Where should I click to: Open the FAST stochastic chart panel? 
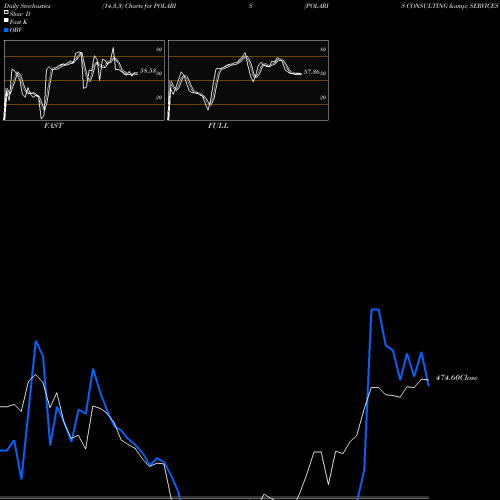click(x=84, y=80)
